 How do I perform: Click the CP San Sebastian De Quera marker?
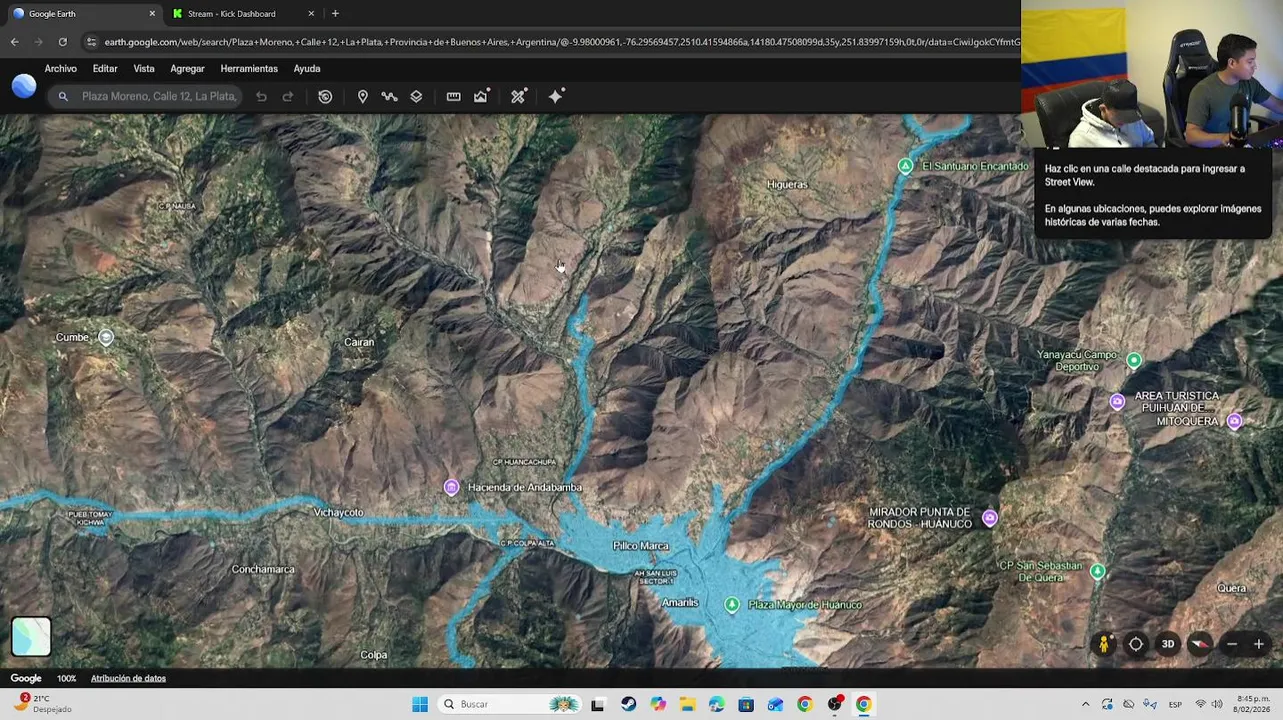(x=1097, y=571)
